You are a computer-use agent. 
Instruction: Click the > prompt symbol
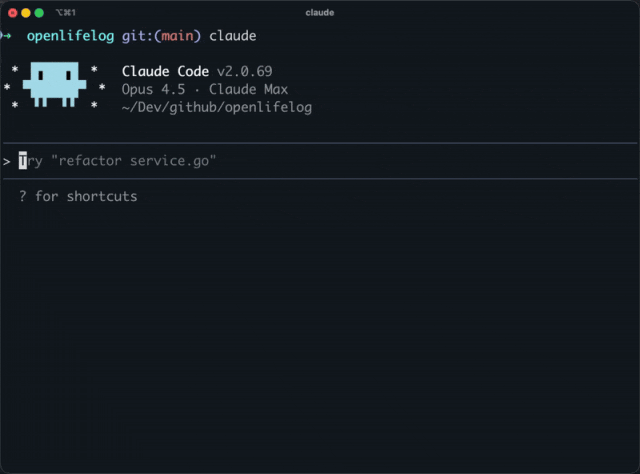7,161
